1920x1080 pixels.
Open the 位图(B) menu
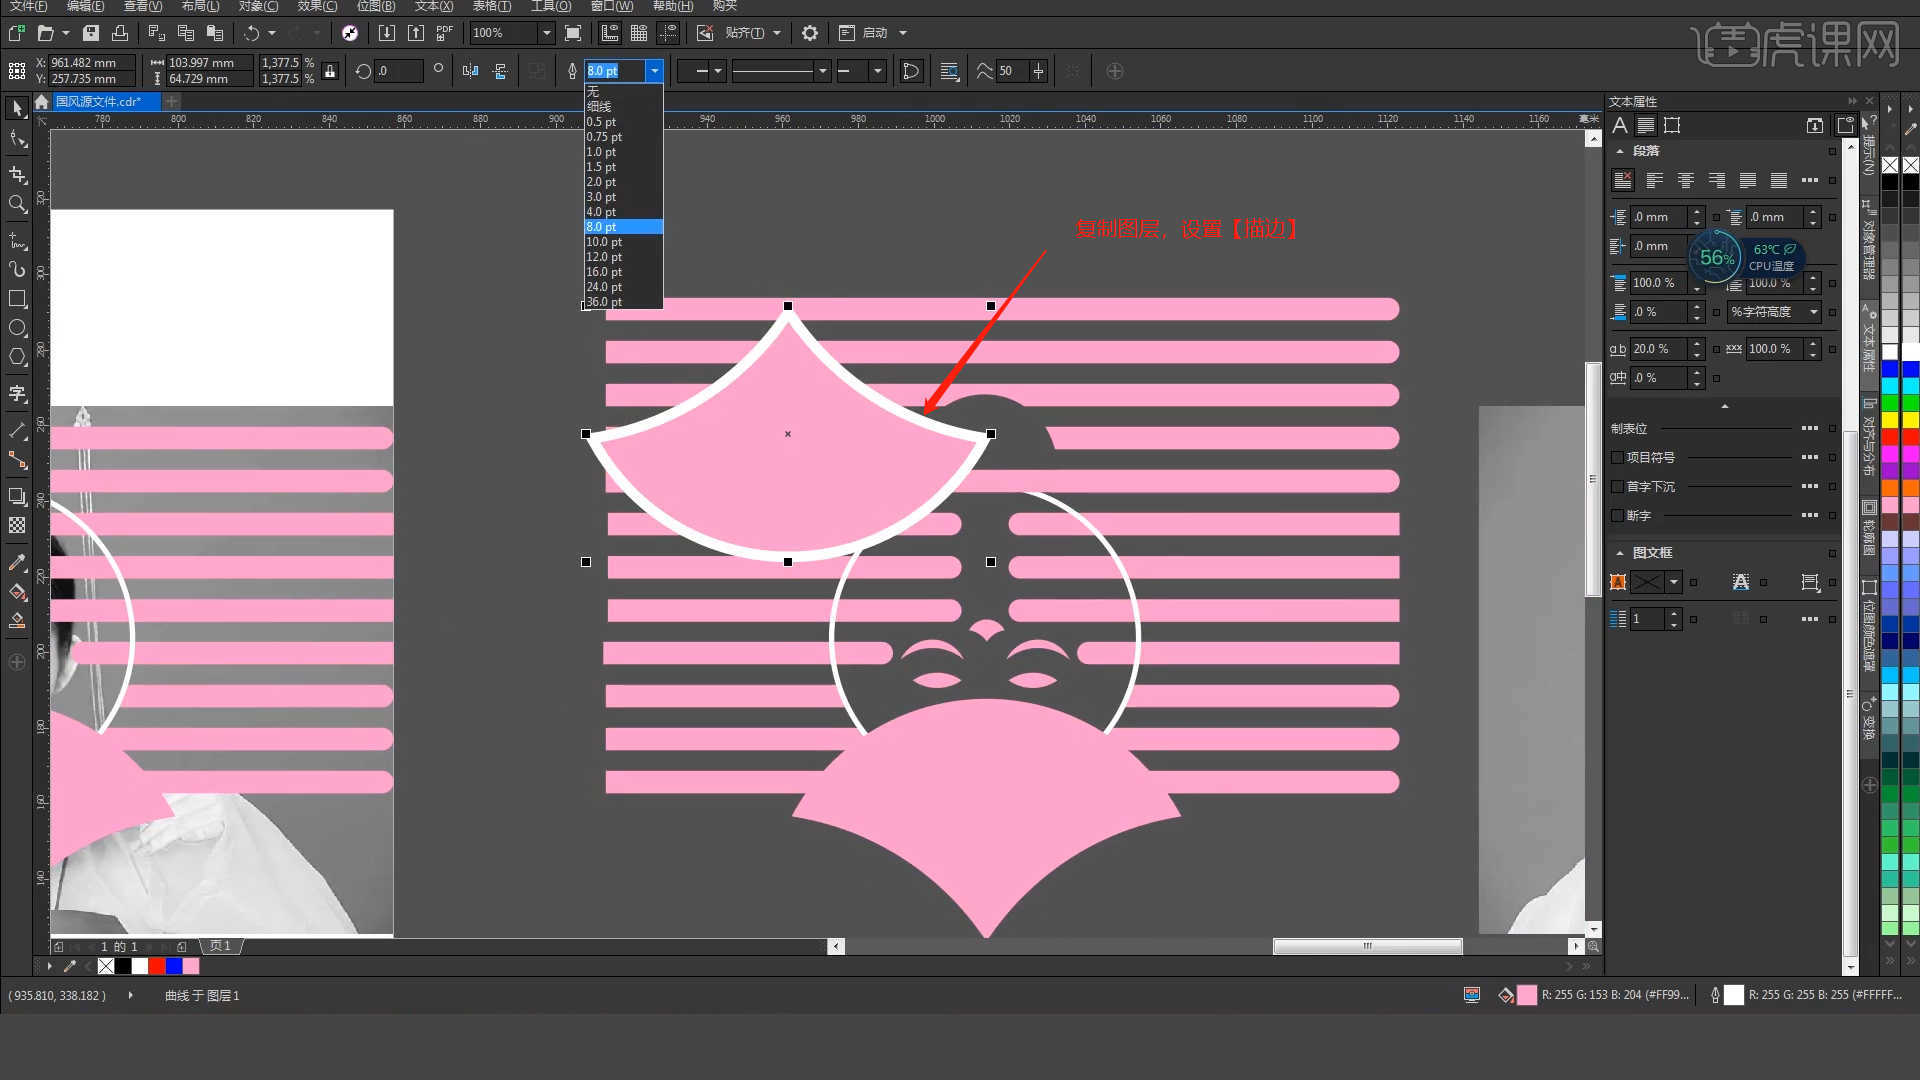(376, 6)
